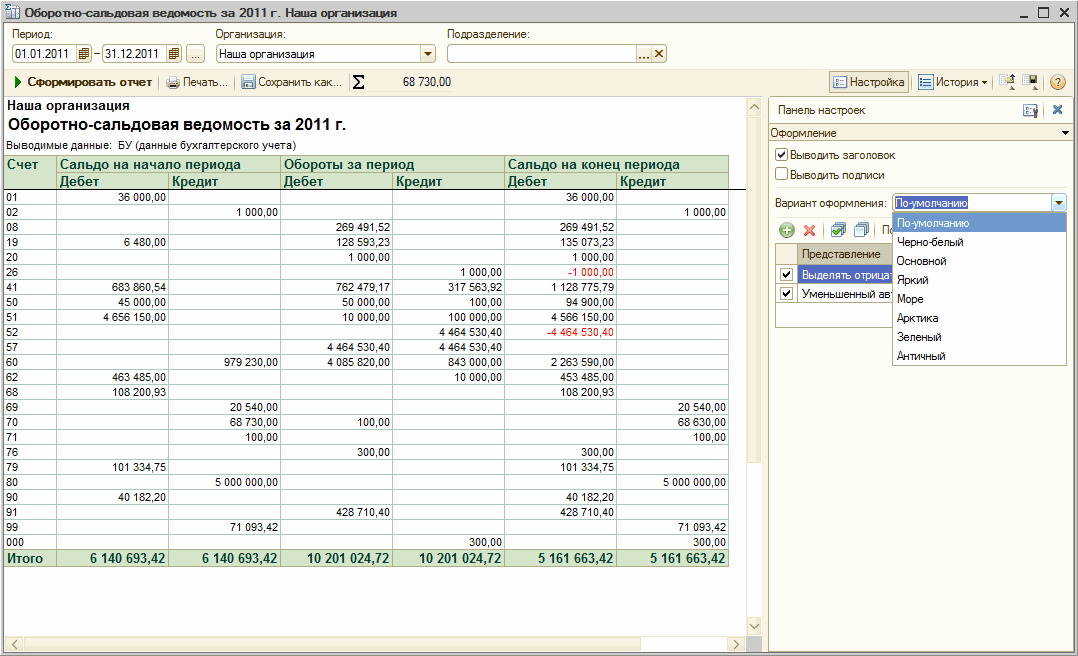
Task: Click the restore settings icon
Action: (1007, 82)
